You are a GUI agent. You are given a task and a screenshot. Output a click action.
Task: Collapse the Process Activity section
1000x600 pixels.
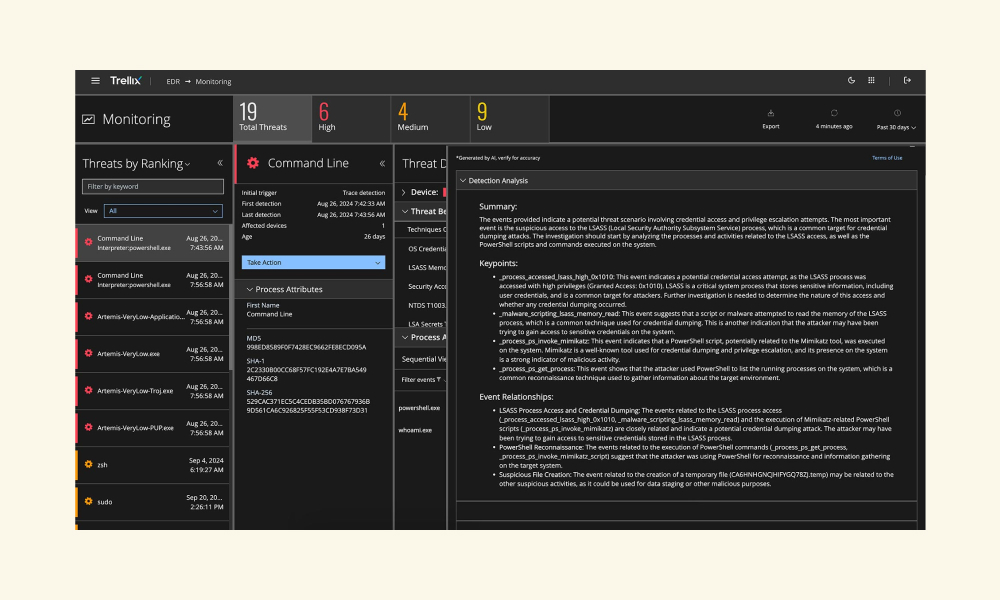(x=405, y=337)
